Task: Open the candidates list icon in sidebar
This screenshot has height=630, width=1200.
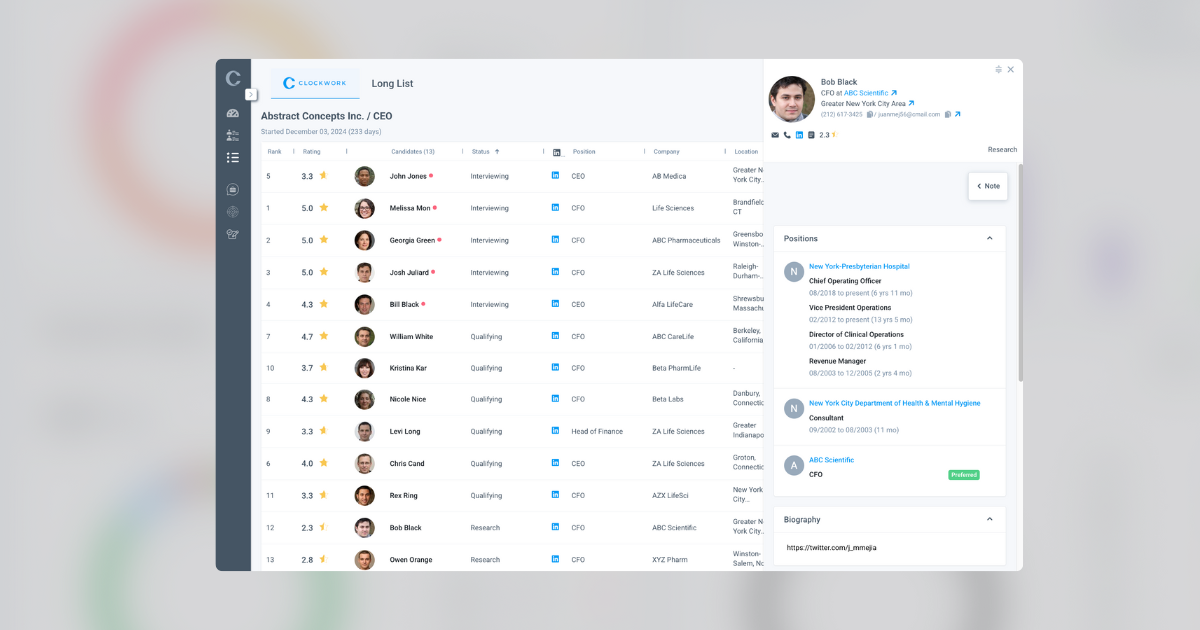Action: [x=233, y=135]
